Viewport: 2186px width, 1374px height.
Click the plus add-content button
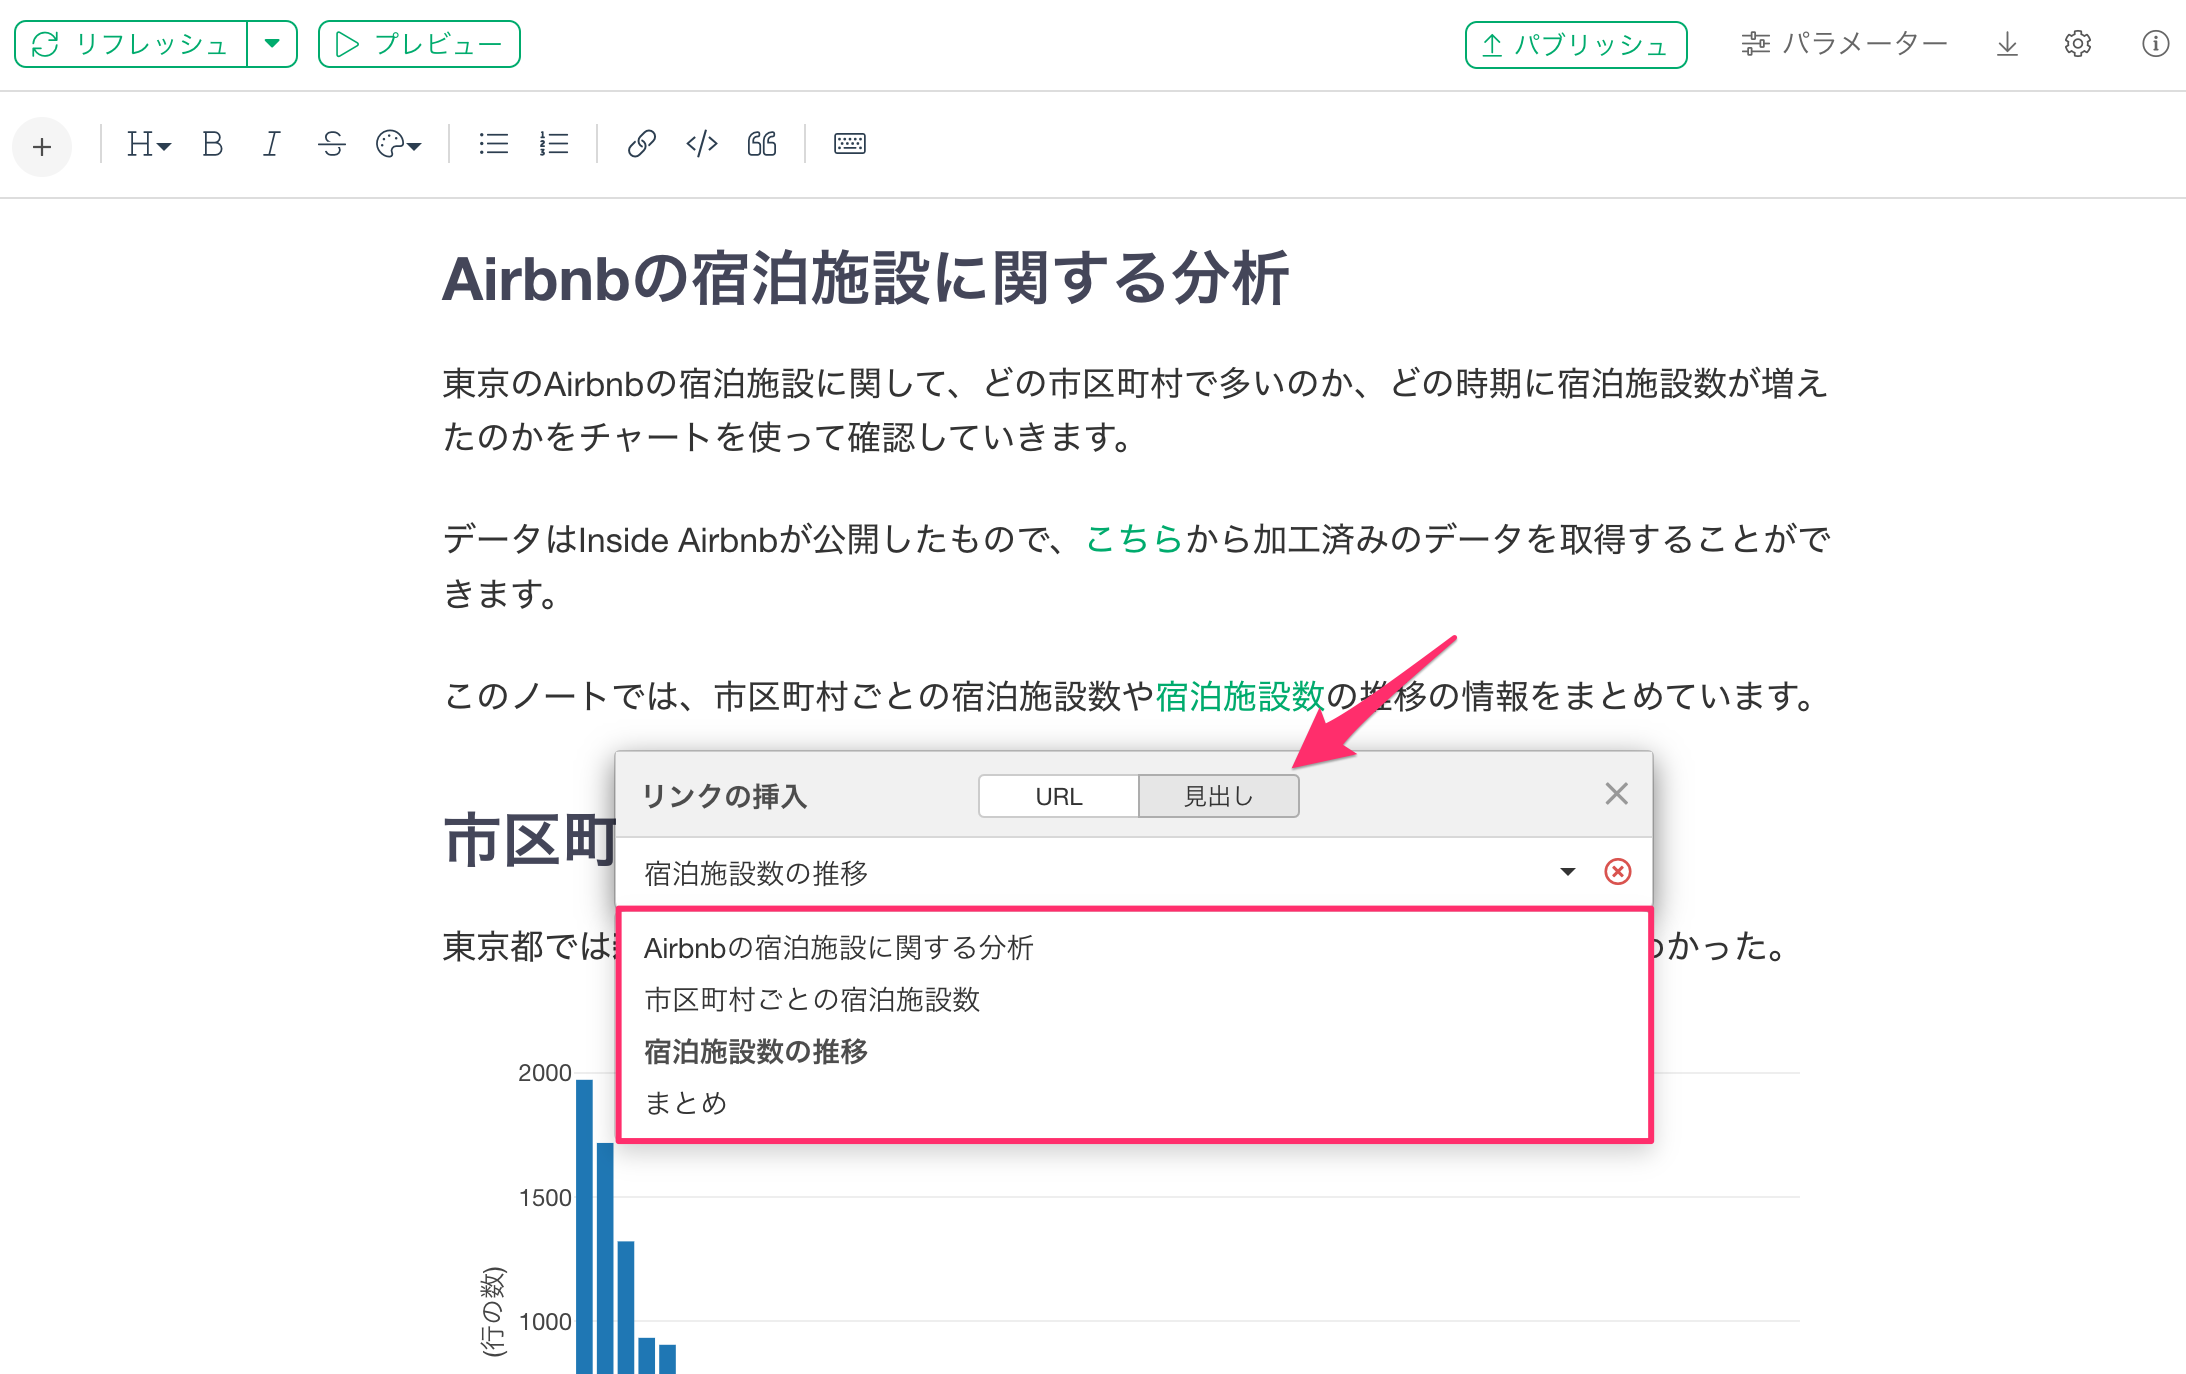click(x=42, y=147)
